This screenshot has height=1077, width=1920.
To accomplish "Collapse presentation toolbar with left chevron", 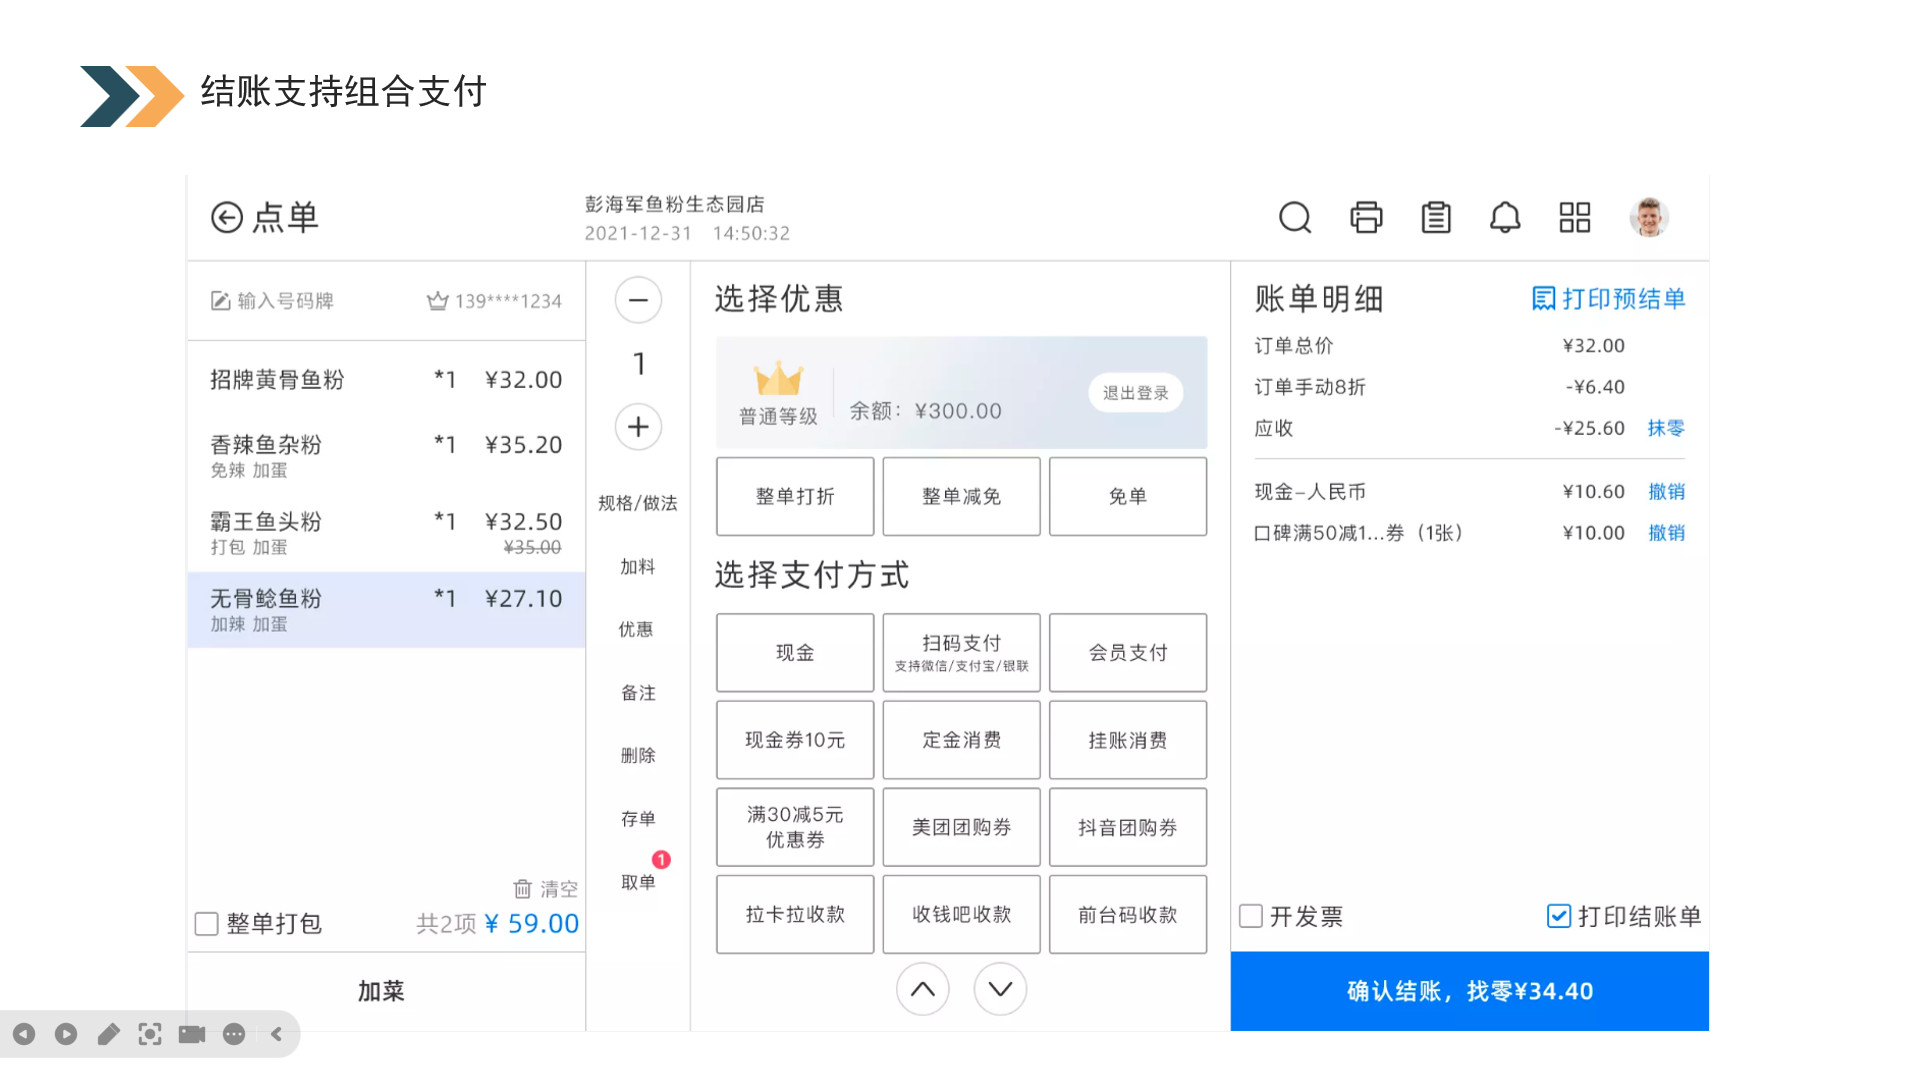I will point(277,1034).
